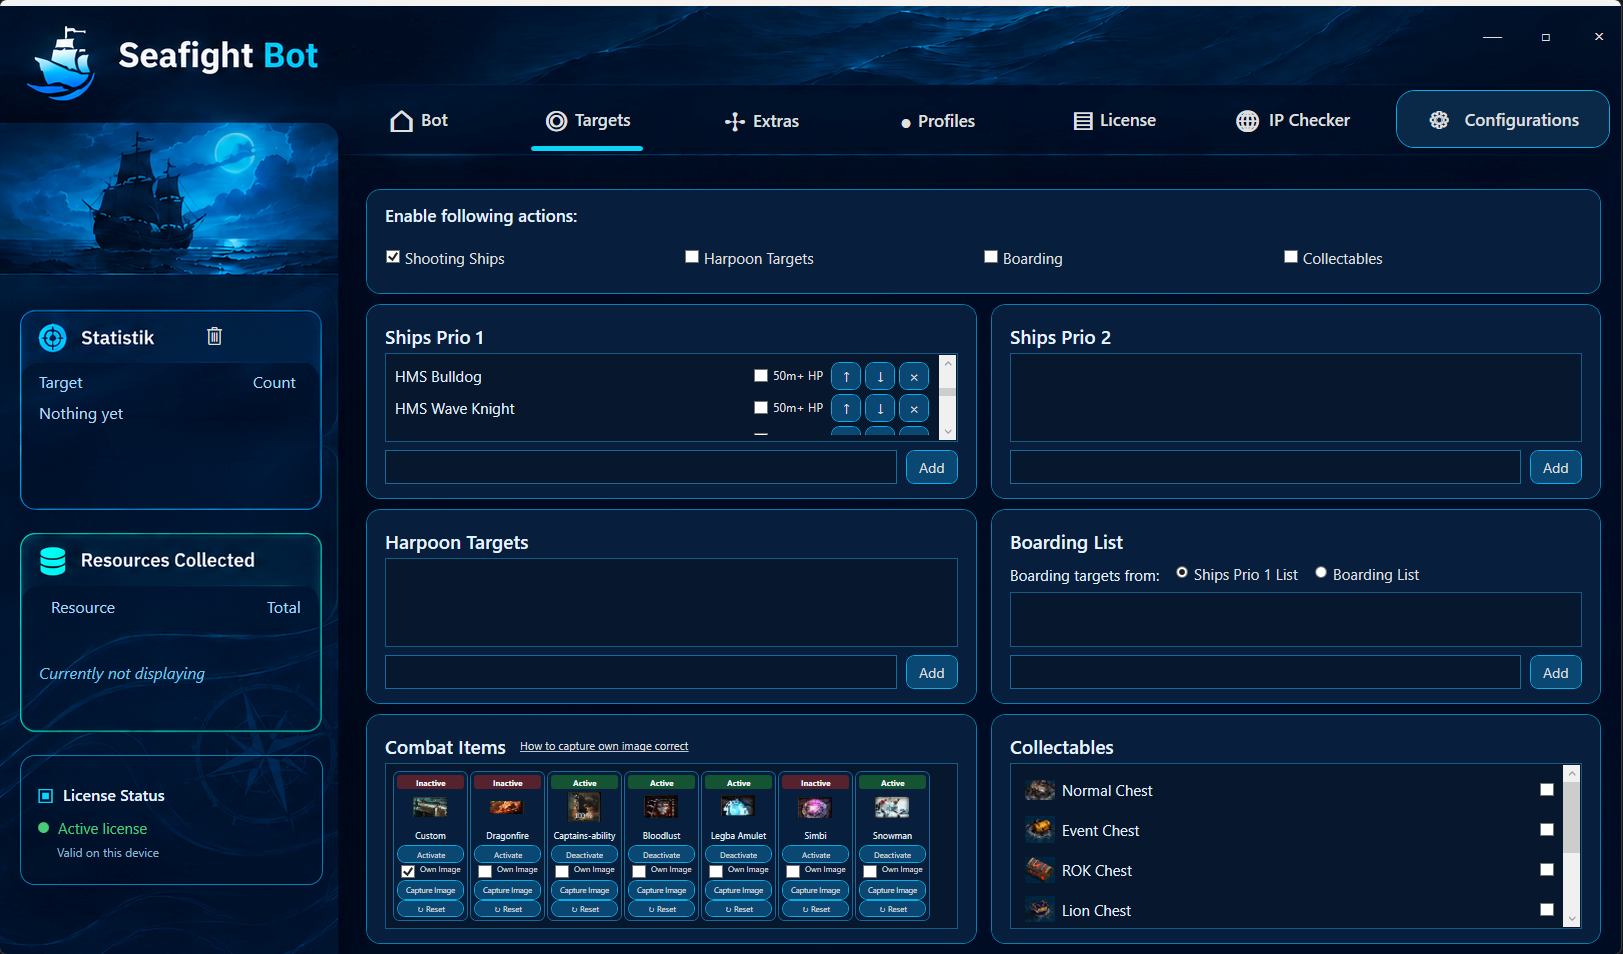
Task: Add entry to Harpoon Targets
Action: click(x=932, y=673)
